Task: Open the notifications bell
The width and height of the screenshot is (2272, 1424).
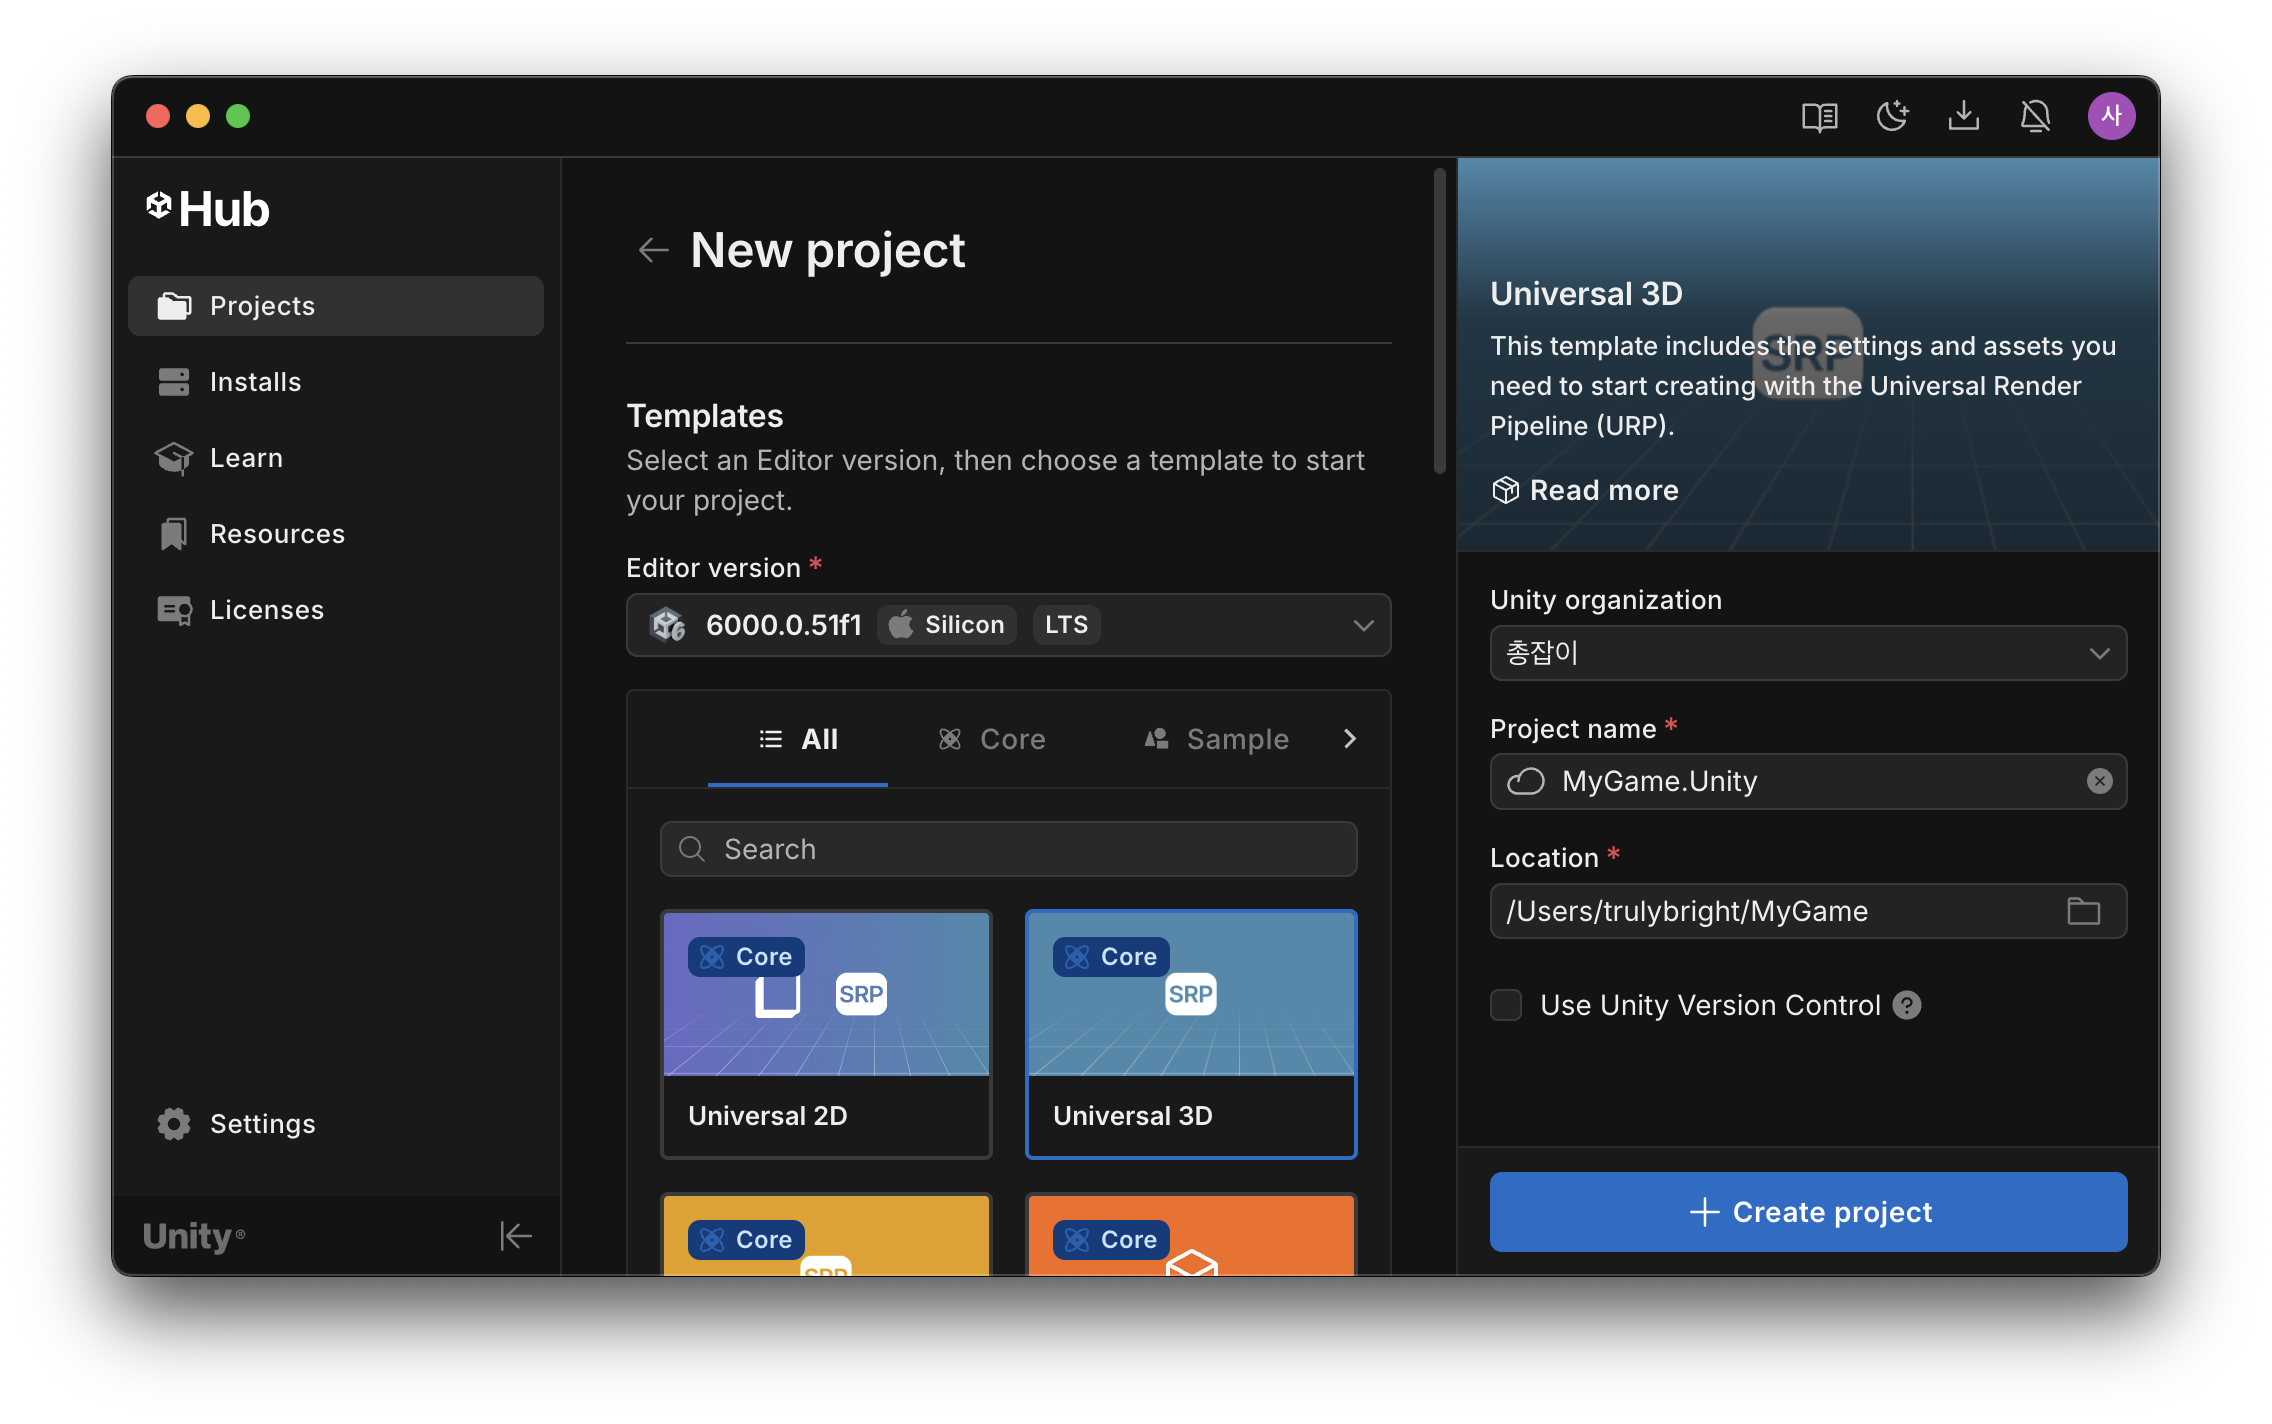Action: (x=2037, y=116)
